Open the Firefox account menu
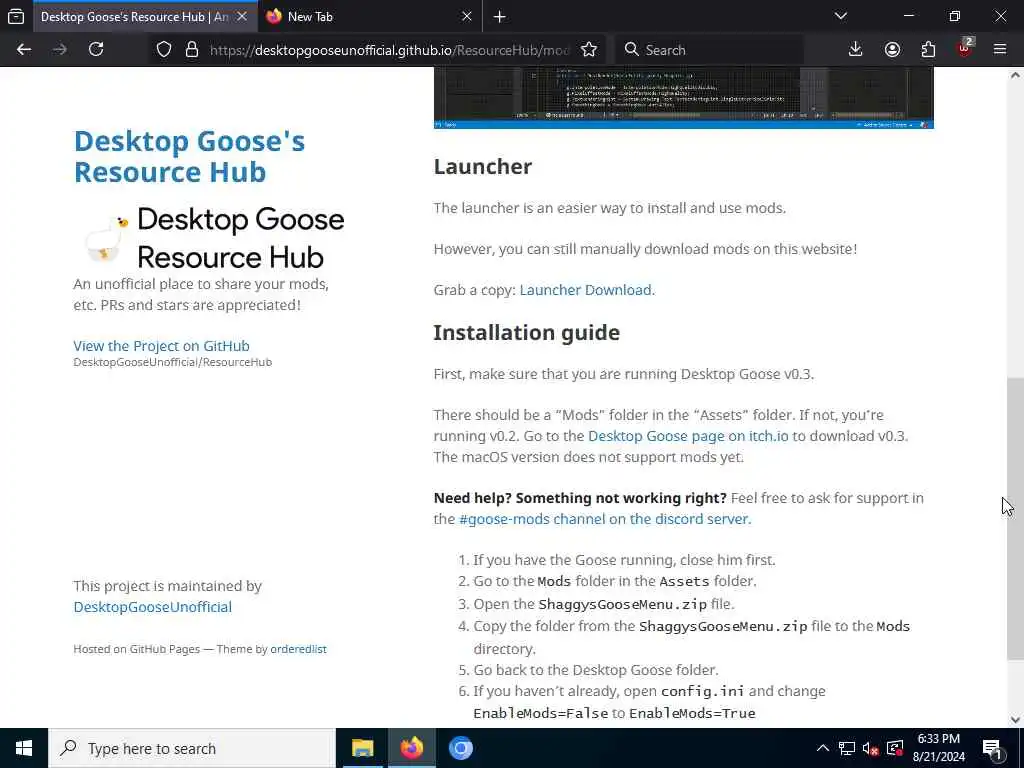Image resolution: width=1024 pixels, height=768 pixels. coord(892,50)
